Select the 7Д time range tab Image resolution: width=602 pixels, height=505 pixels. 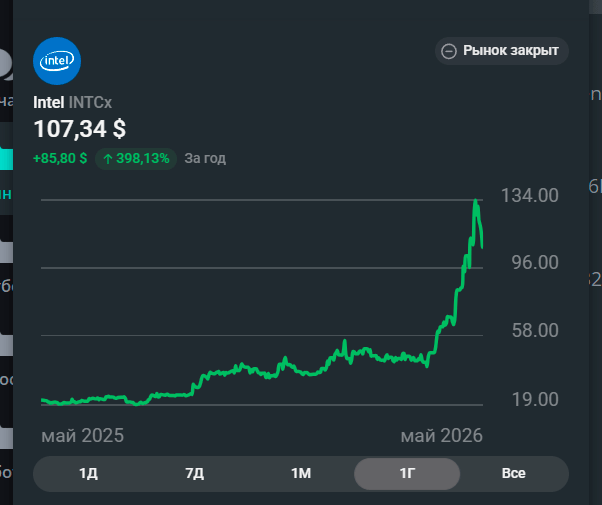click(x=195, y=473)
